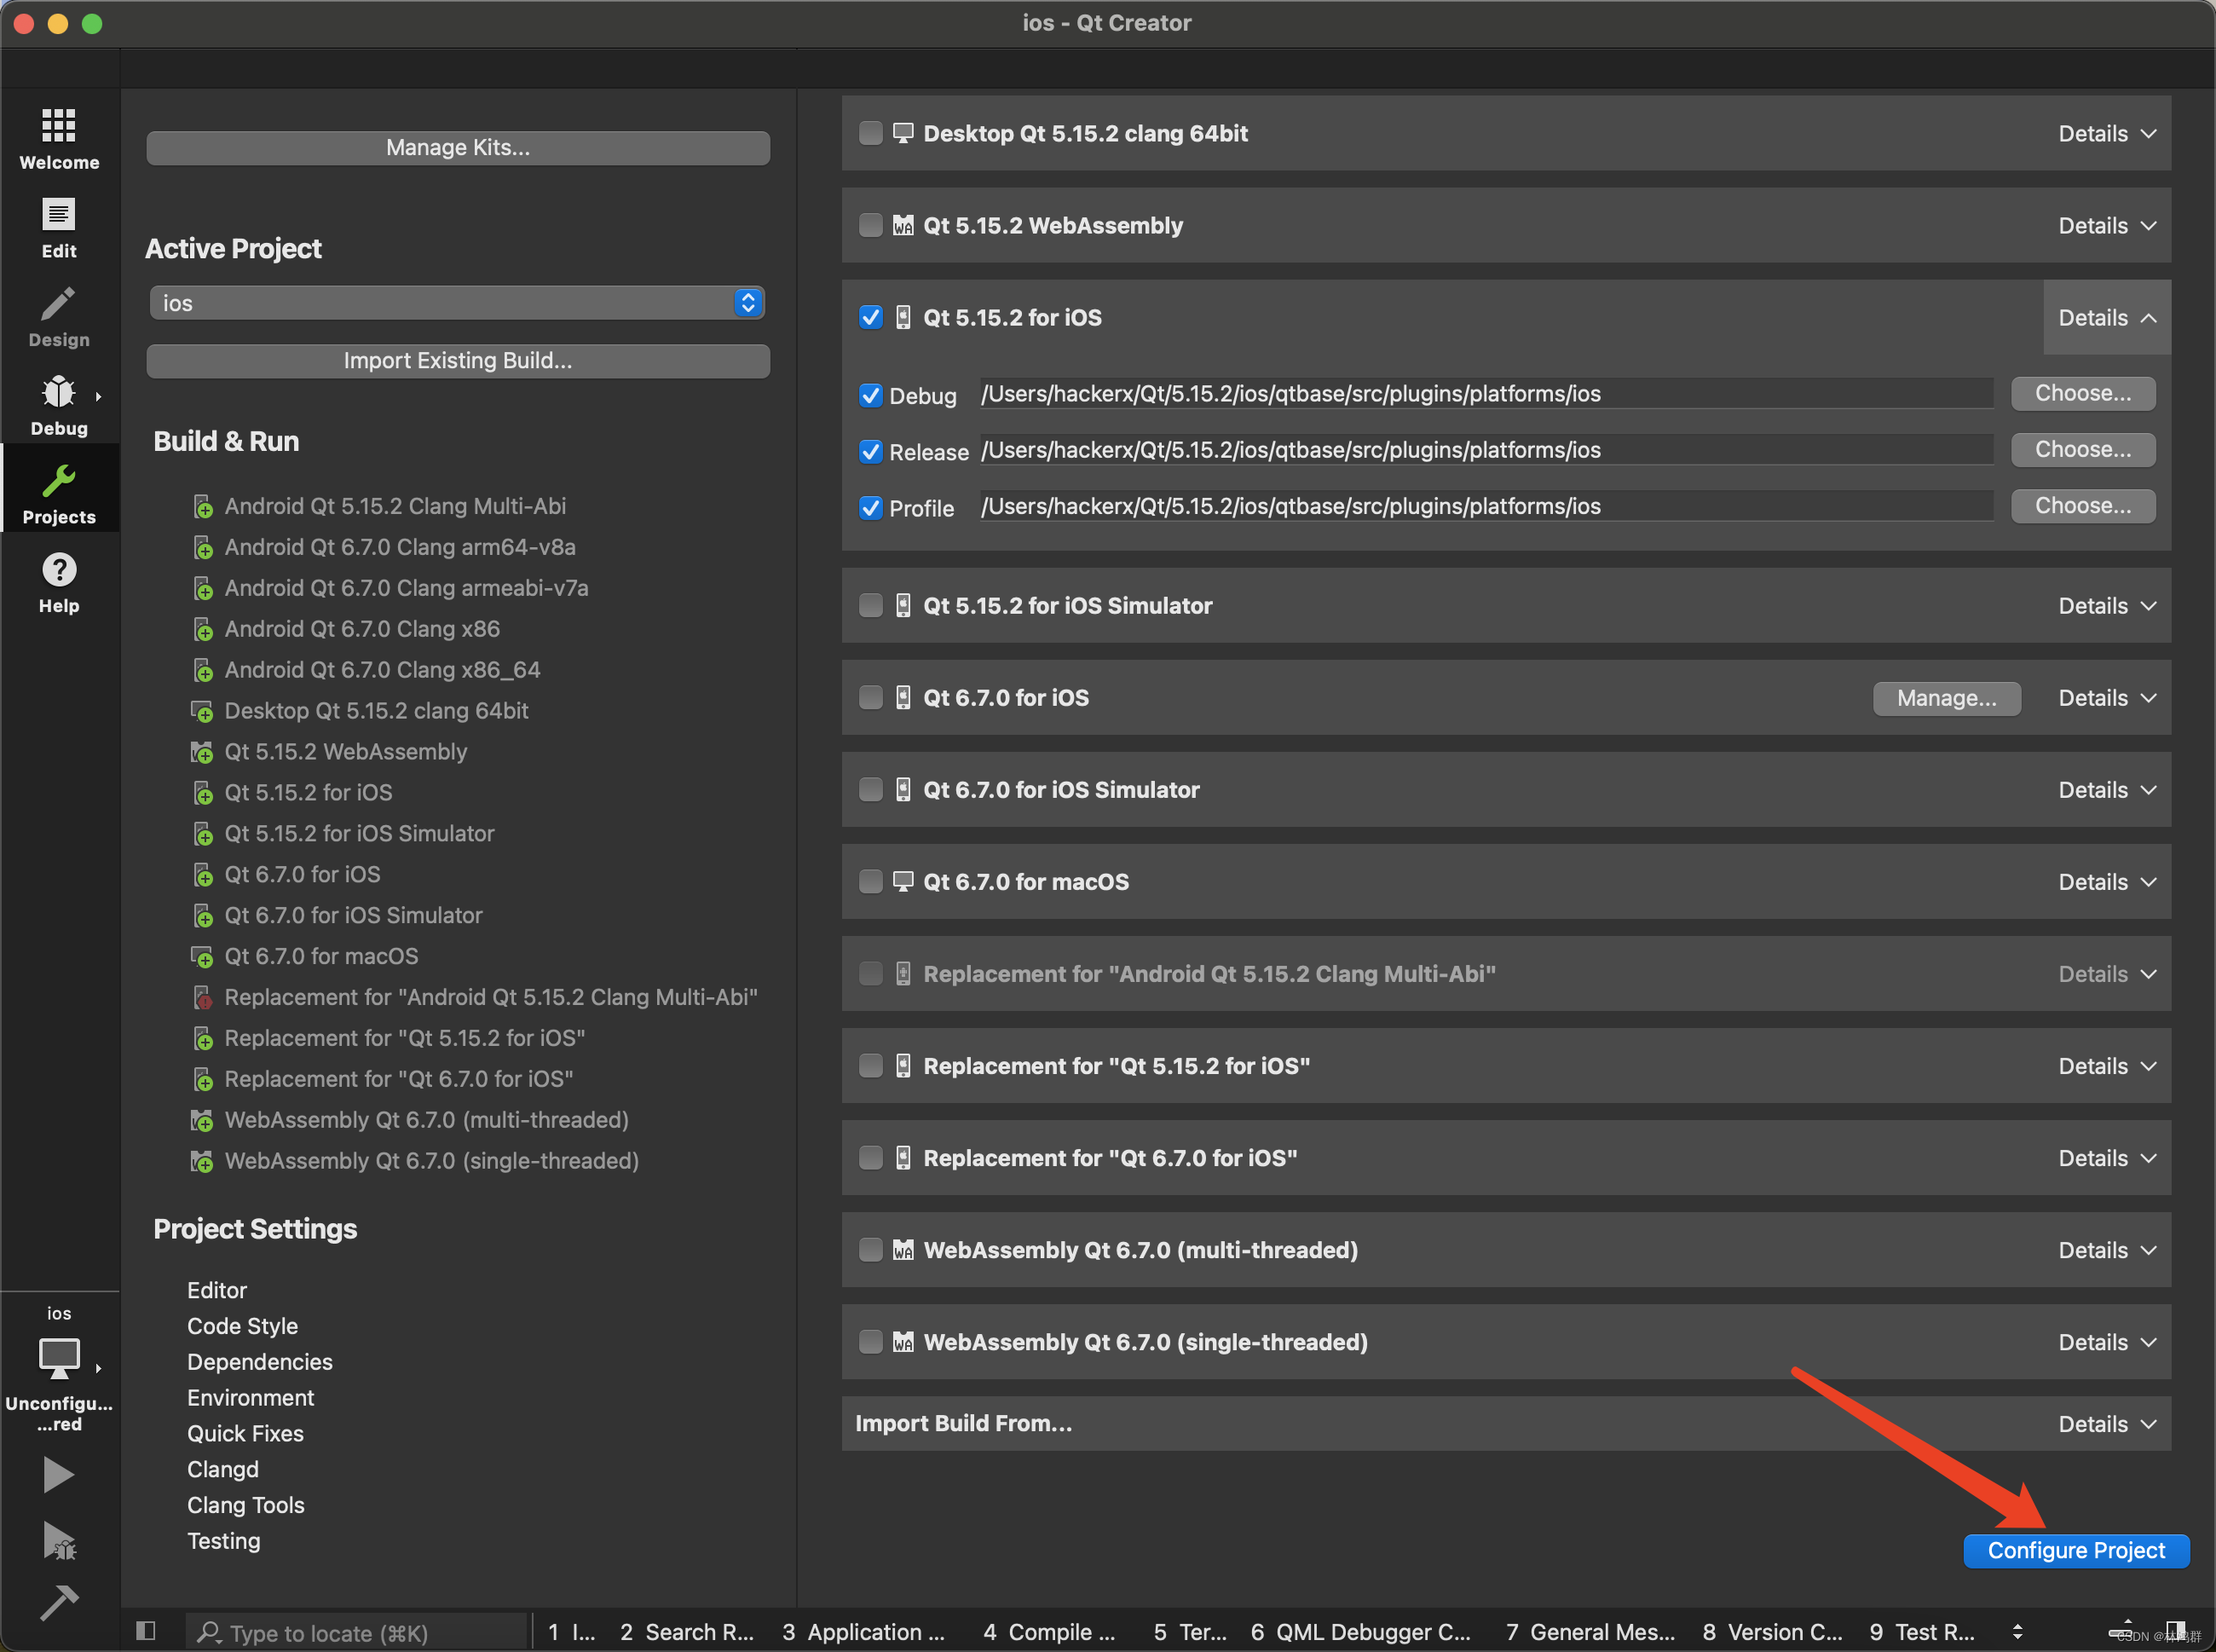Open the General Messages pane
The image size is (2216, 1652).
[1590, 1632]
